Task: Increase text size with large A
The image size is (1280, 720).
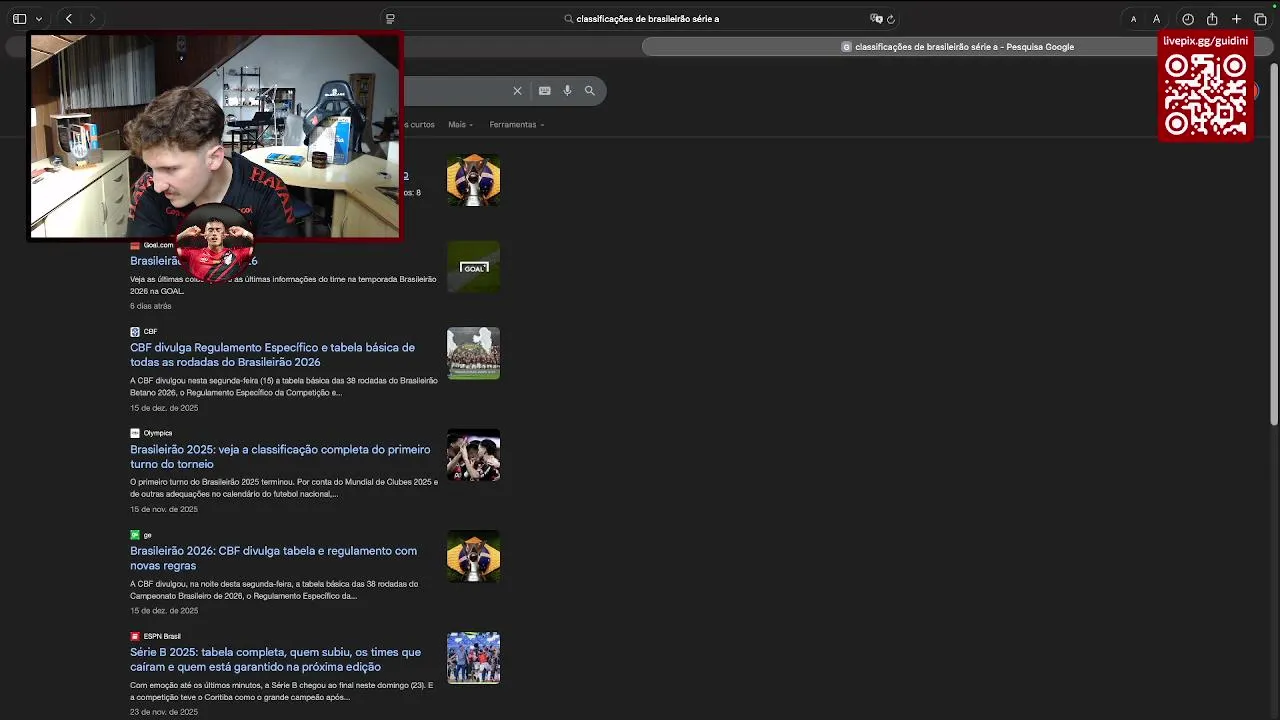Action: point(1156,19)
